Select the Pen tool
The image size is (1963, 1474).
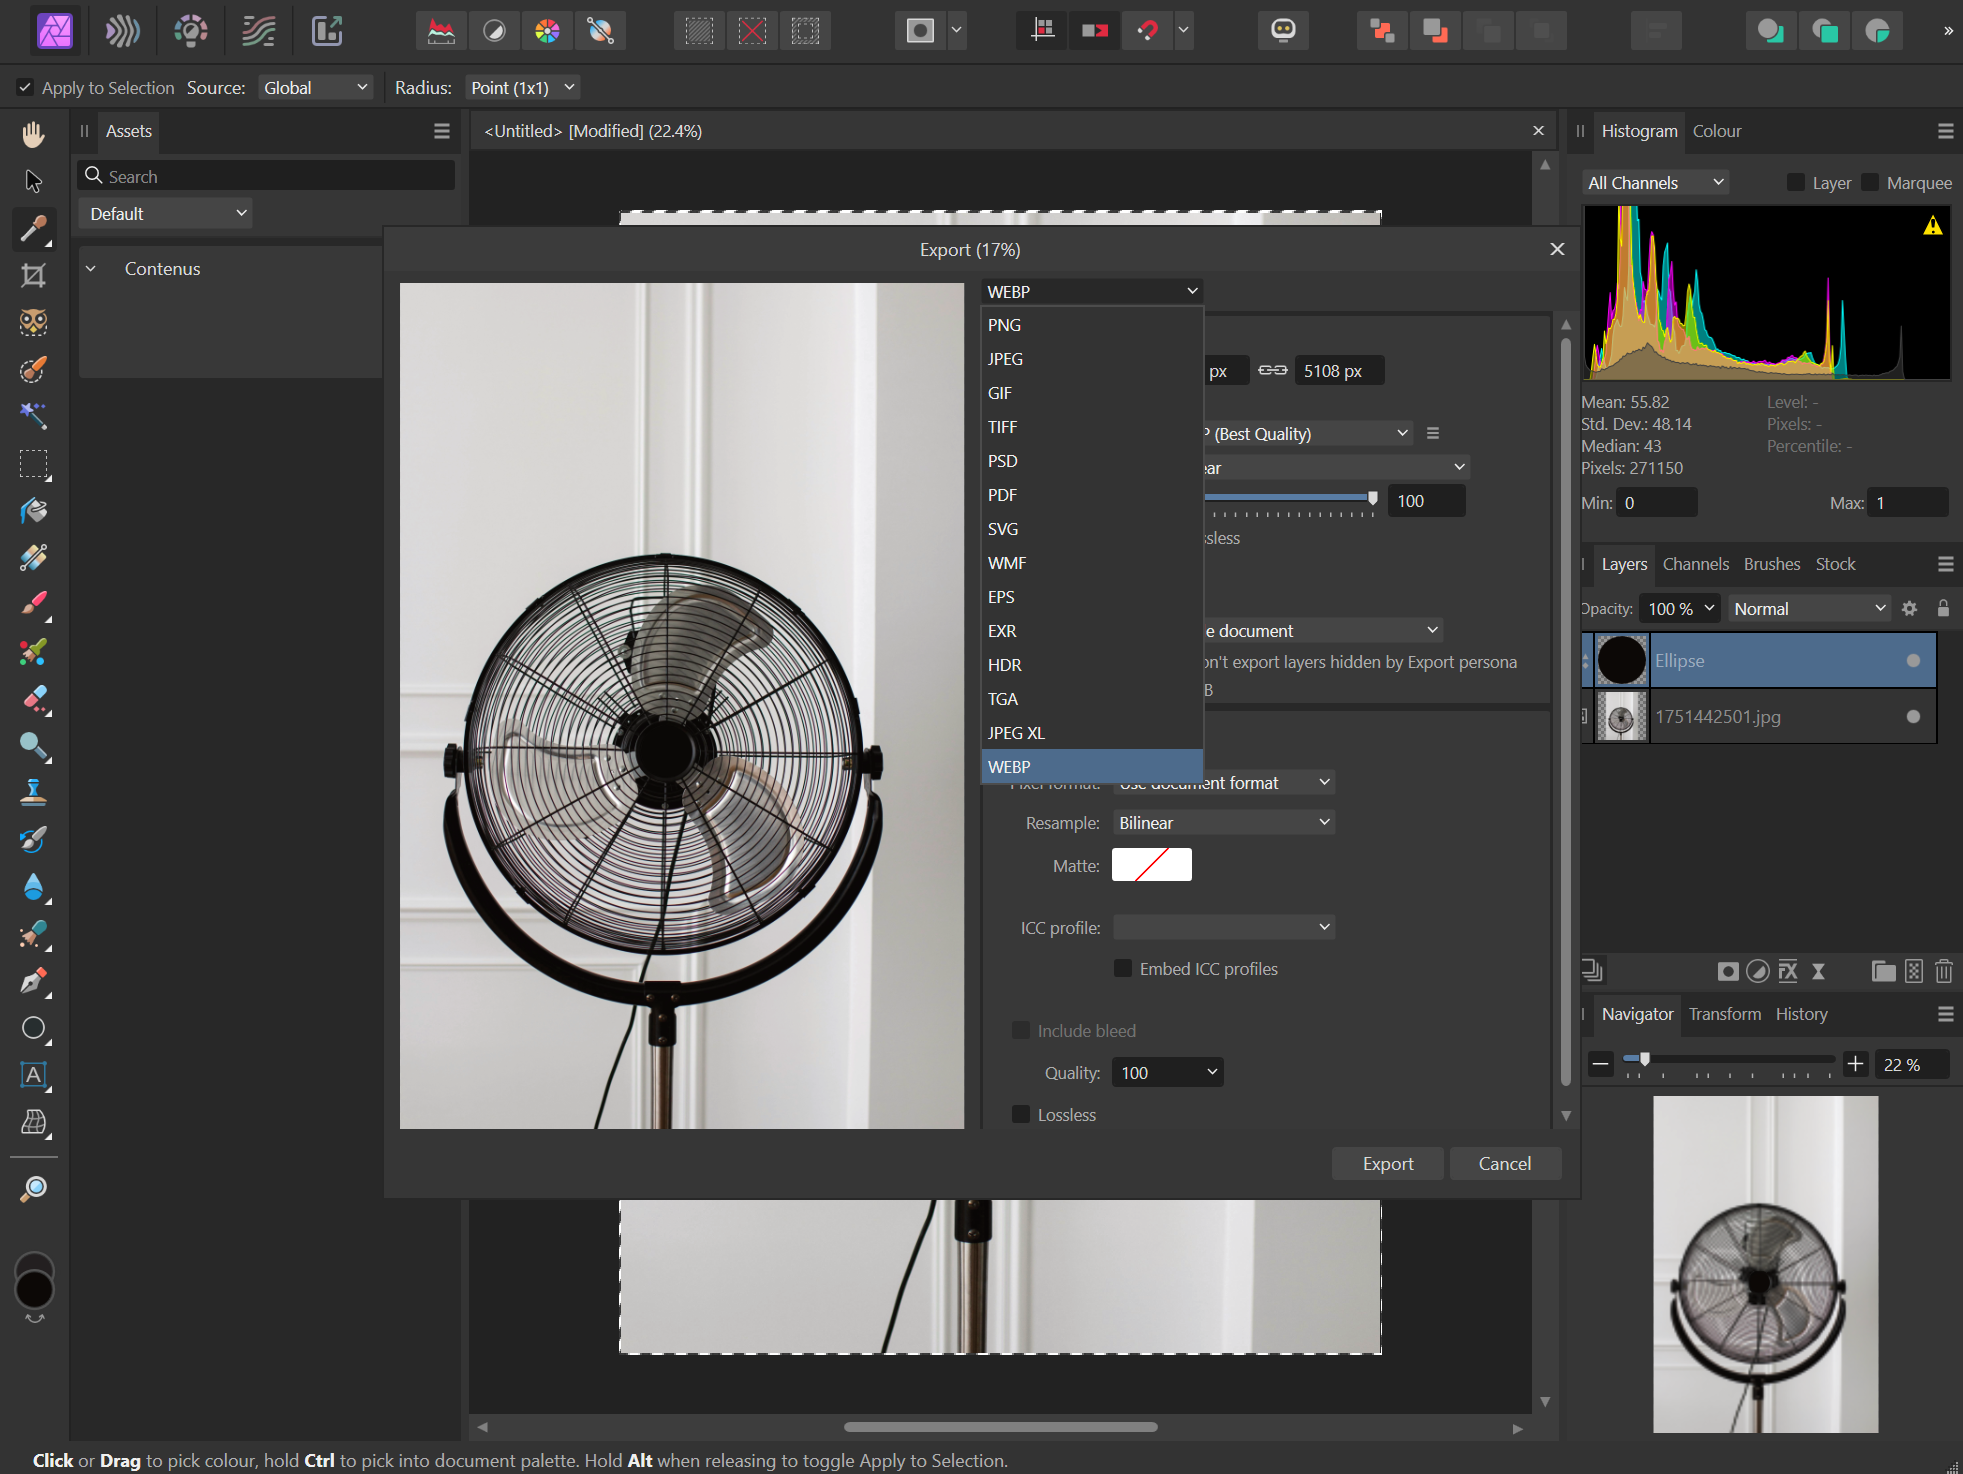(34, 981)
